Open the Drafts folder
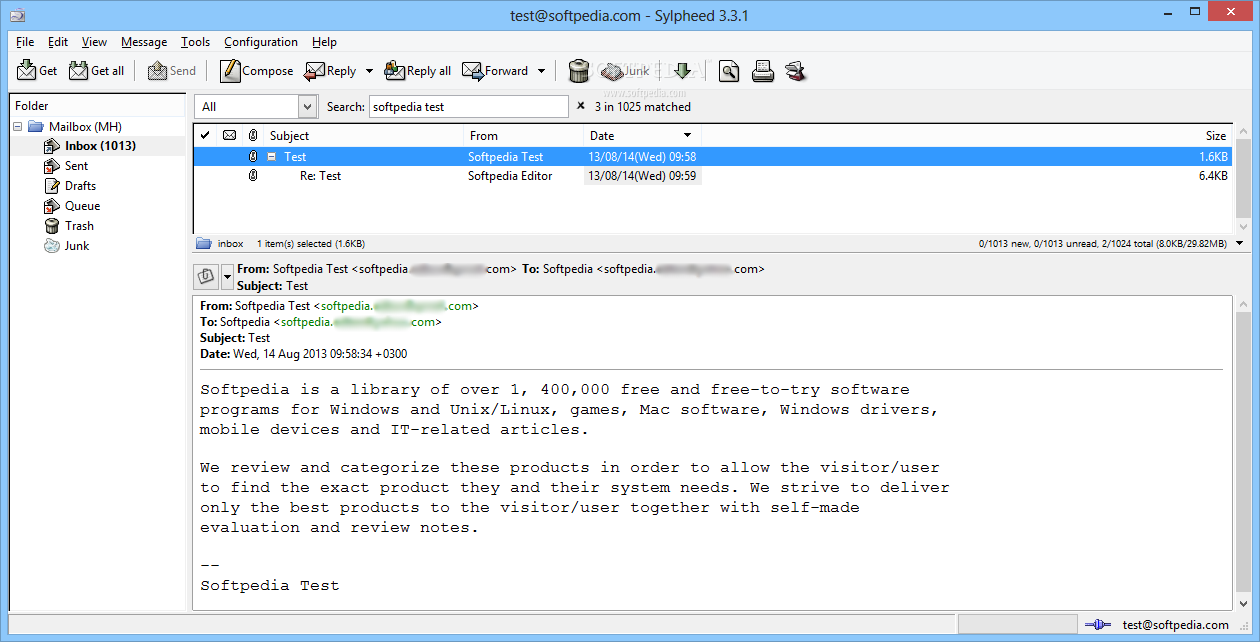The image size is (1260, 642). coord(80,186)
